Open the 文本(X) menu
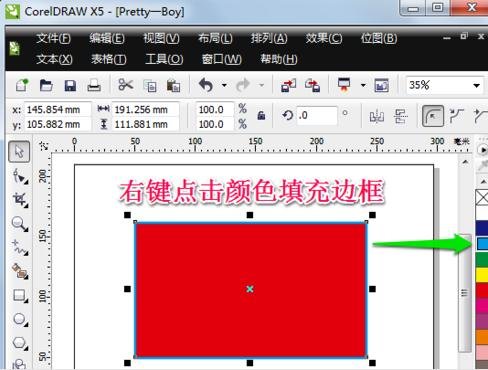The image size is (488, 370). tap(54, 59)
